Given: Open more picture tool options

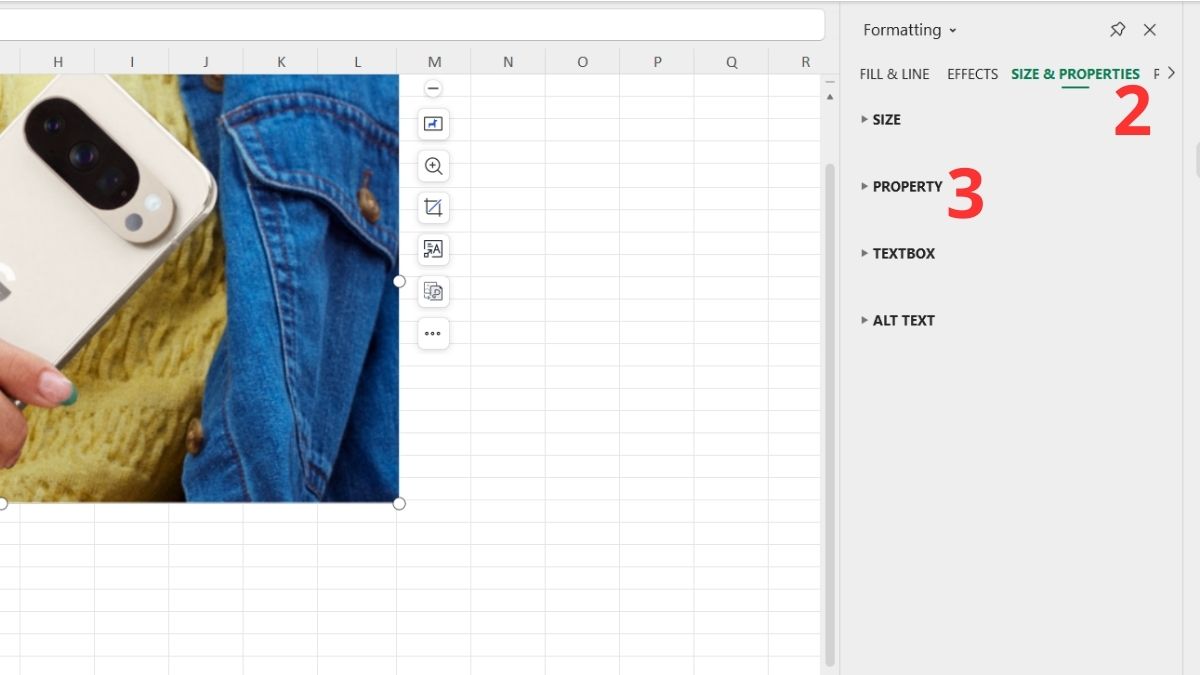Looking at the screenshot, I should (433, 334).
